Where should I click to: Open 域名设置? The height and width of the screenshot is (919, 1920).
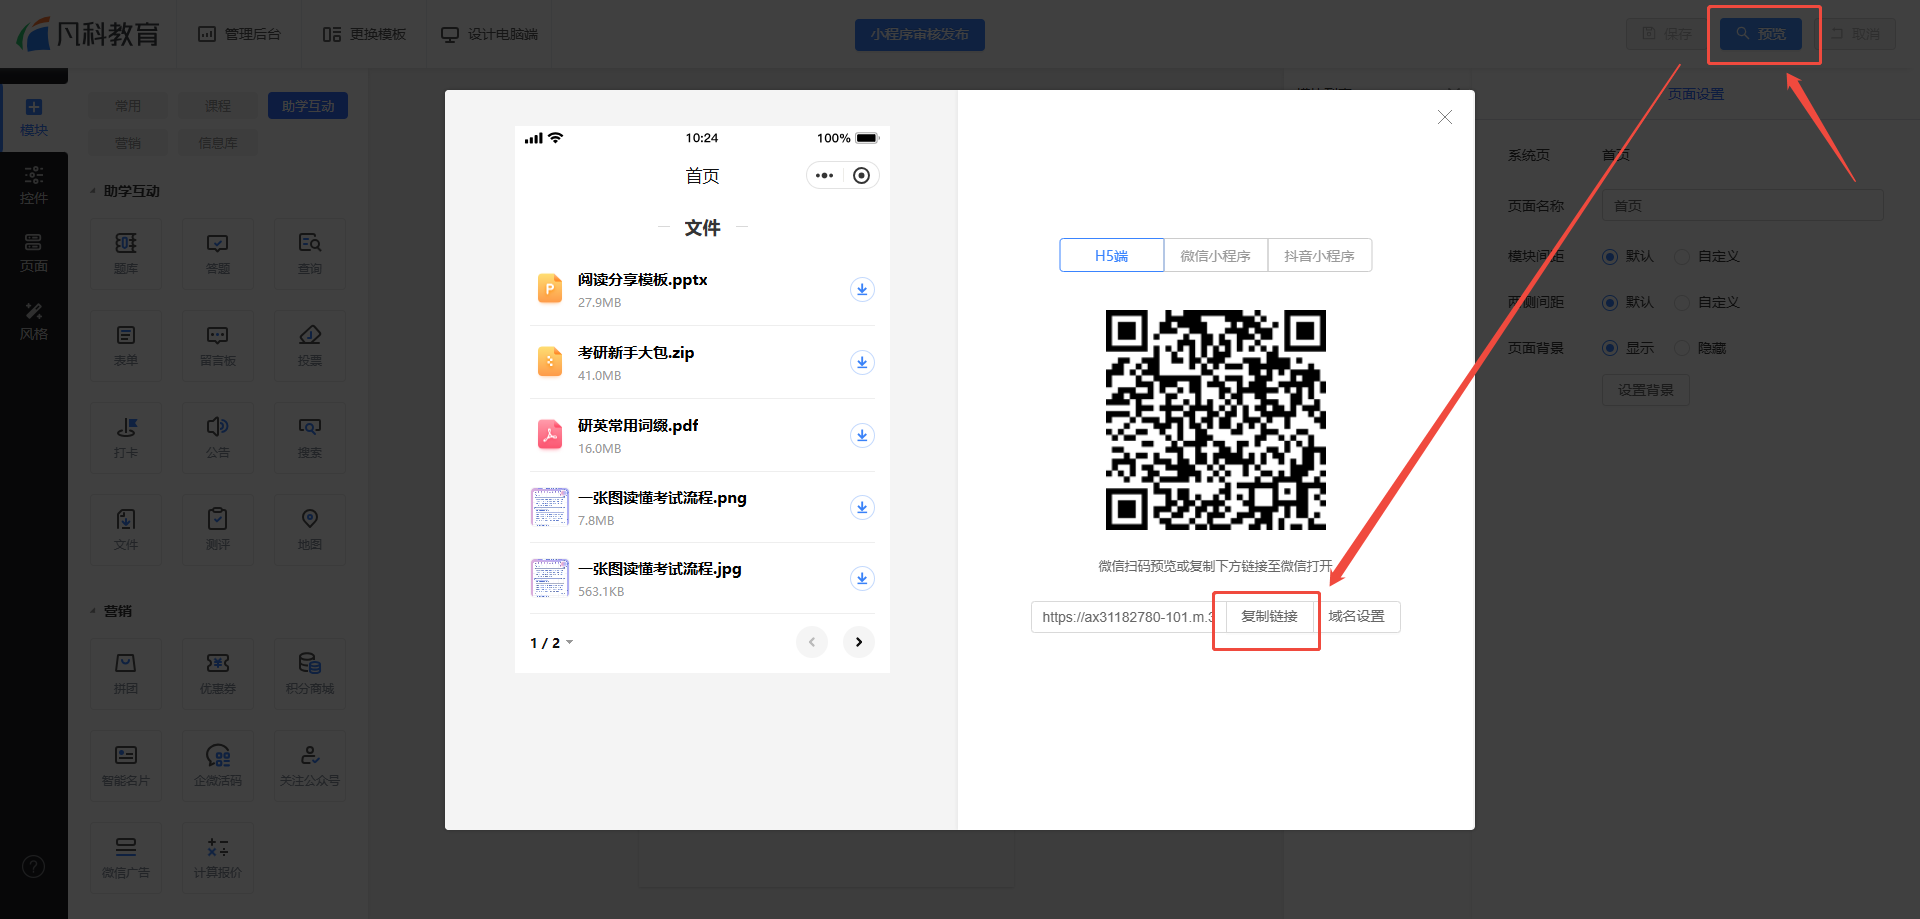pos(1357,617)
